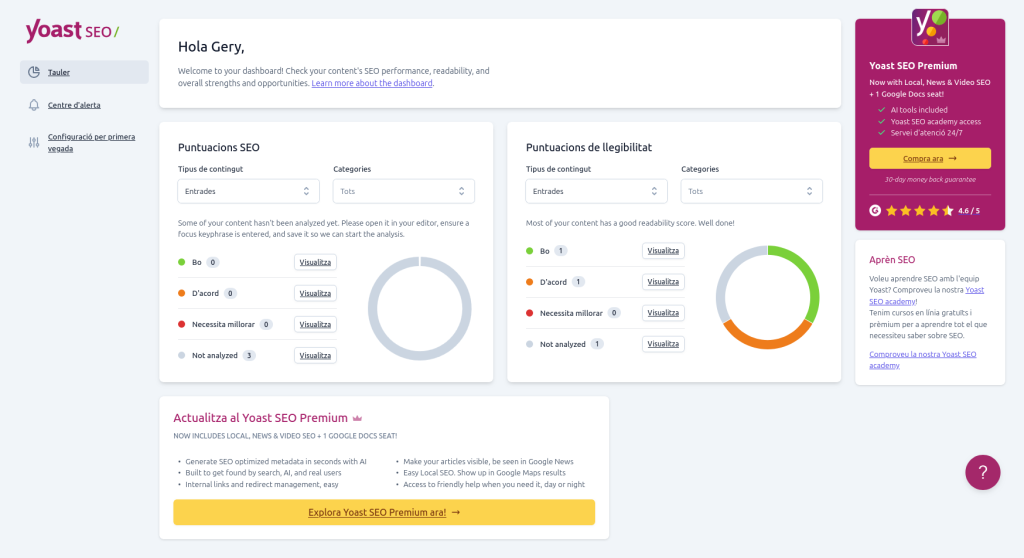Click Visualitza for Not analyzed SEO scores
Image resolution: width=1024 pixels, height=558 pixels.
pos(315,355)
